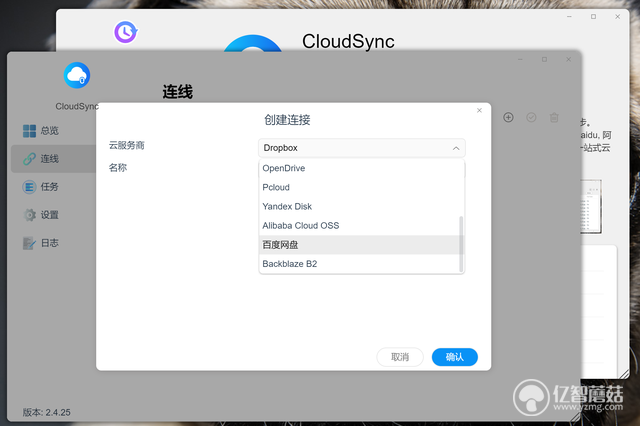Choose Backblaze B2 from the provider list
640x426 pixels.
pos(359,264)
